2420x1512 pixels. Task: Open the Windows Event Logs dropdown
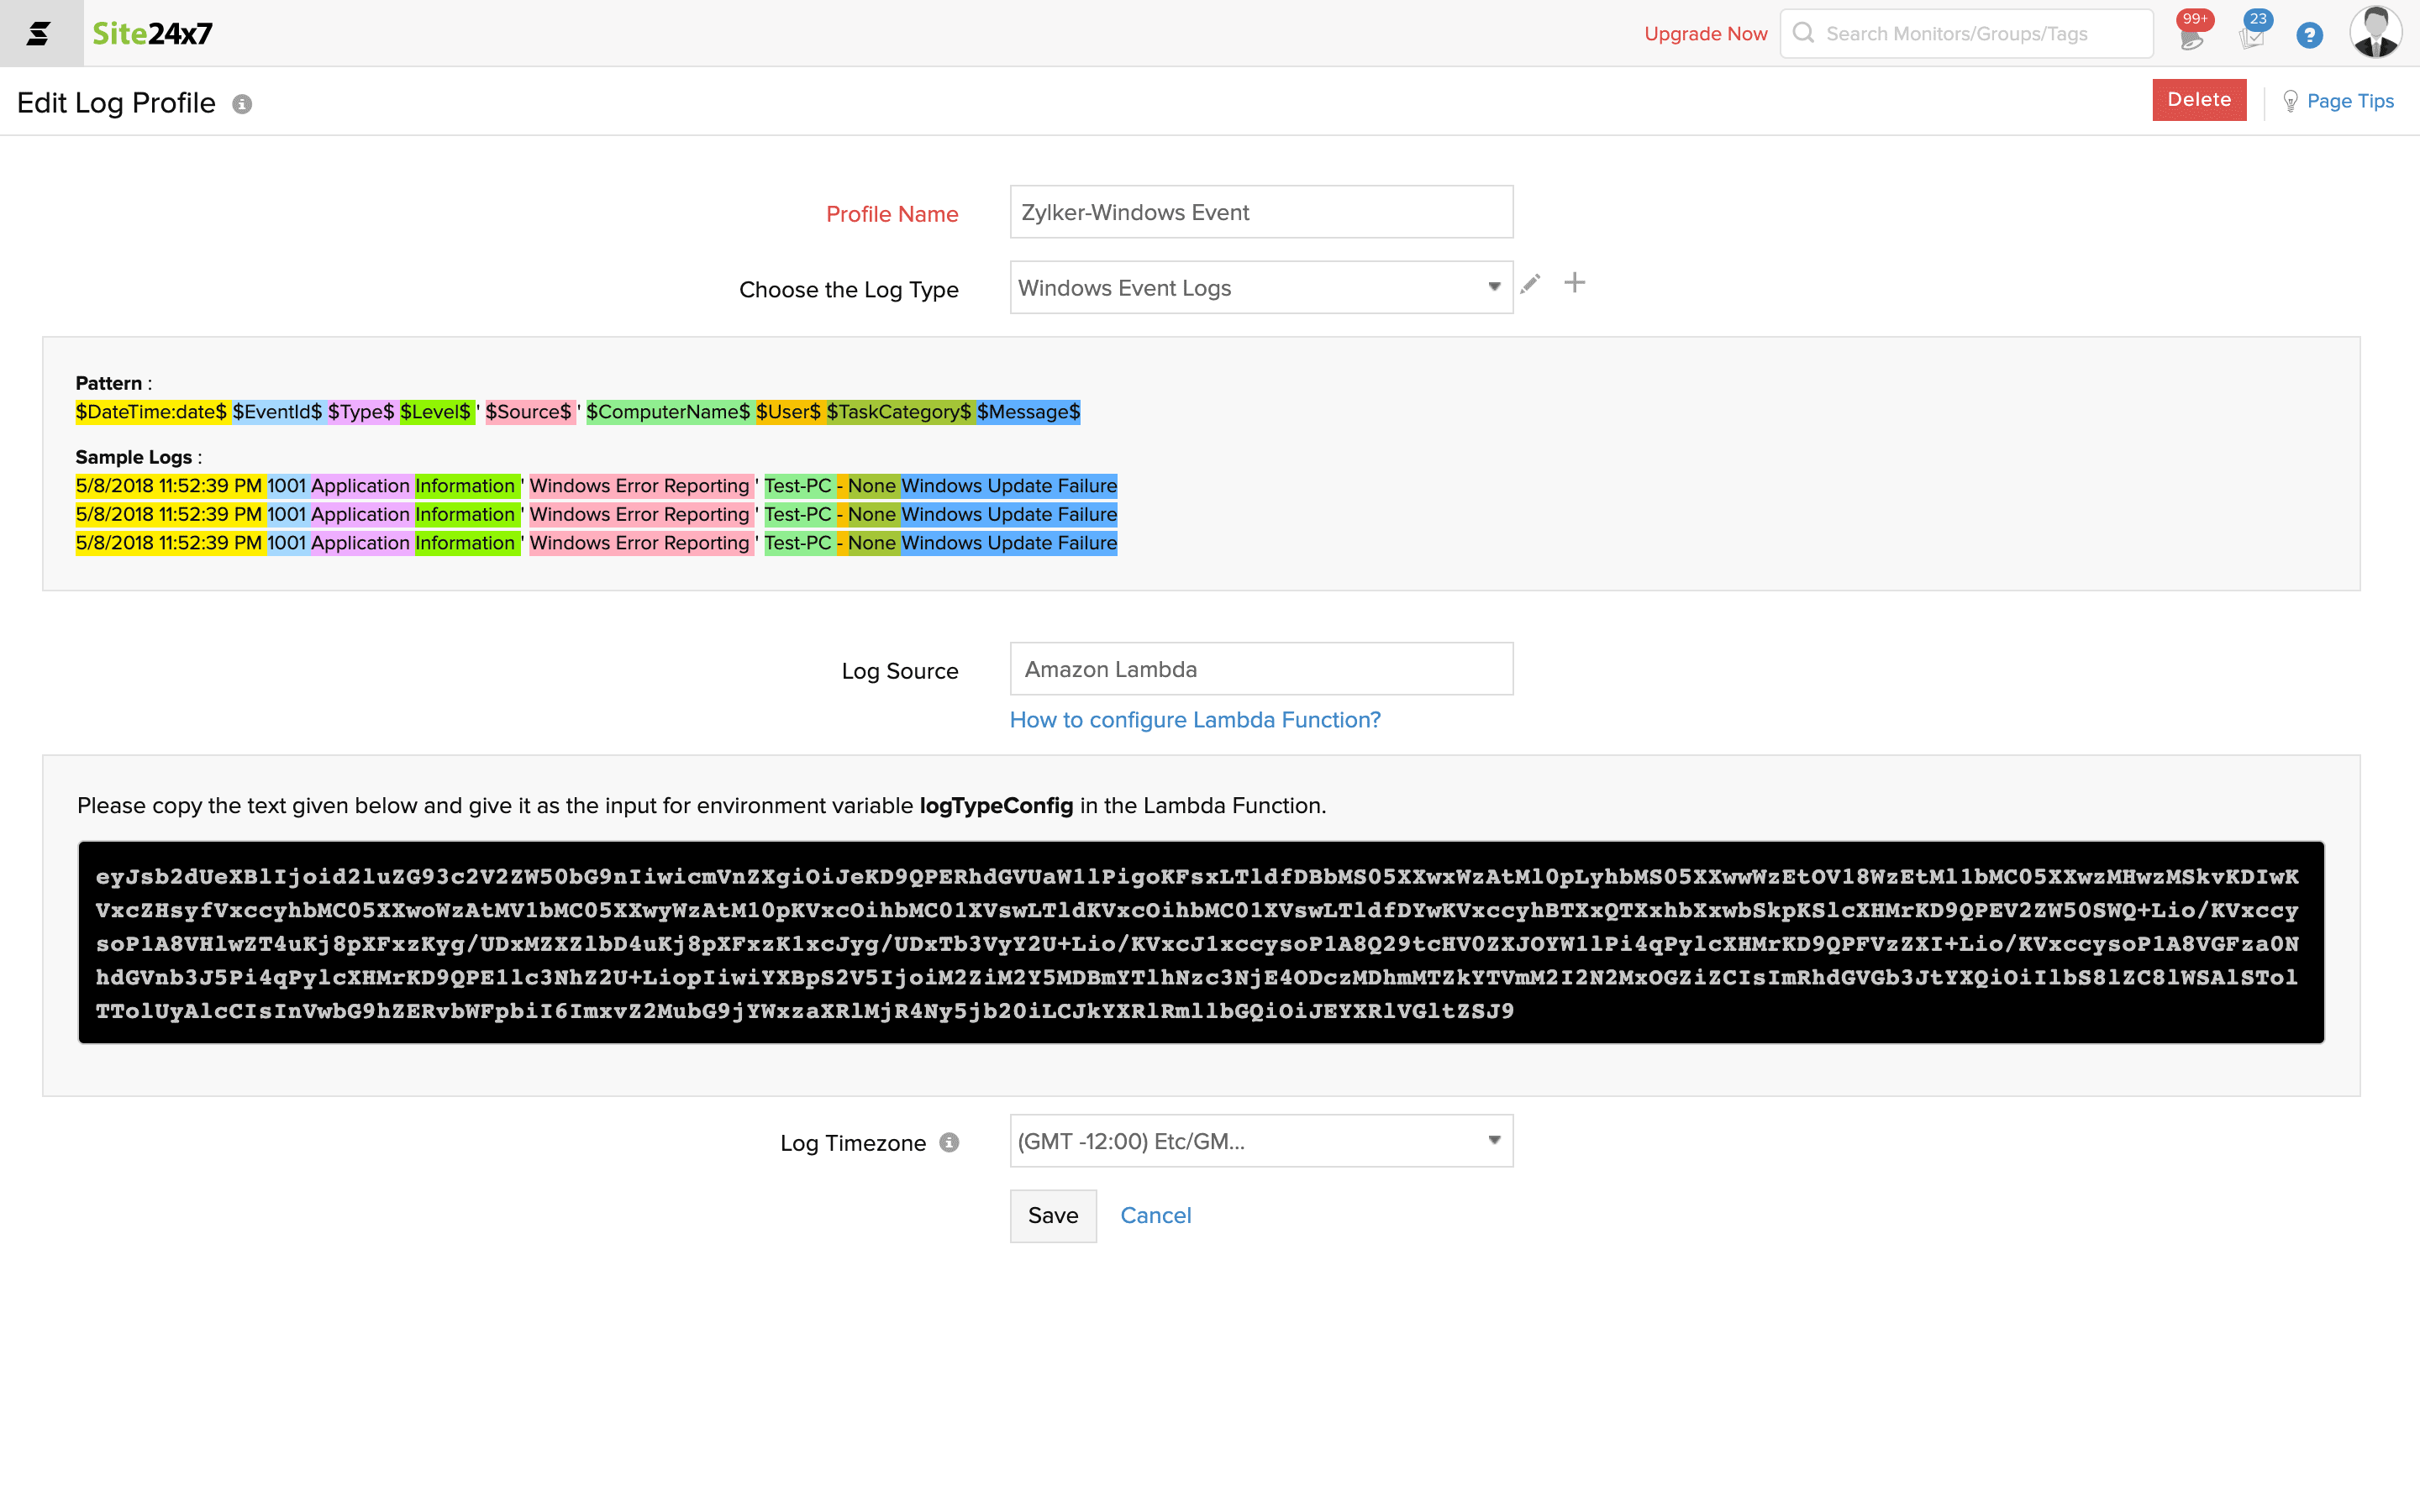[x=1260, y=288]
